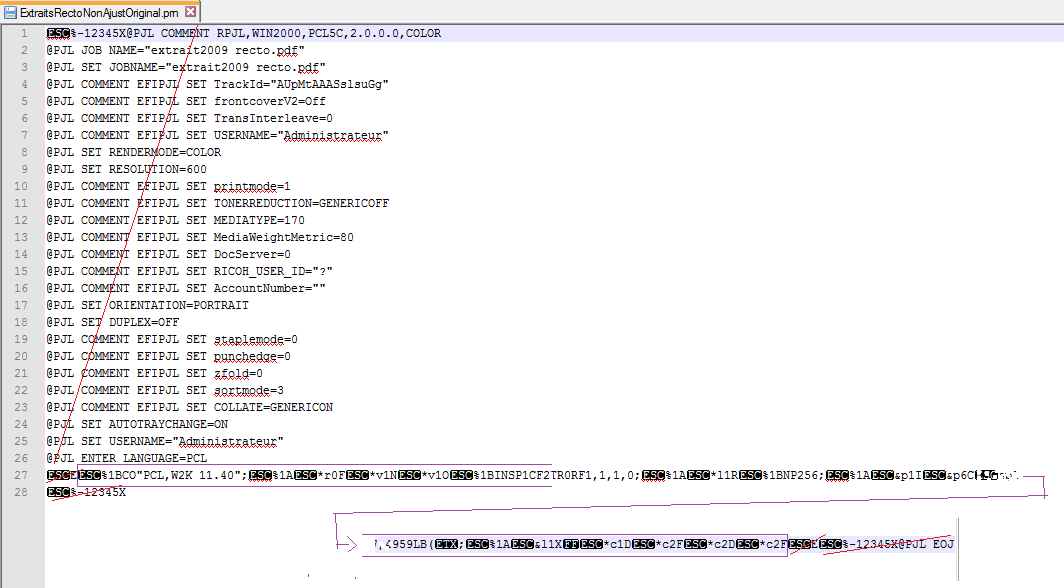Click the ETX control symbol in the bottom excerpt
Screen dimensions: 1064x588
[446, 544]
